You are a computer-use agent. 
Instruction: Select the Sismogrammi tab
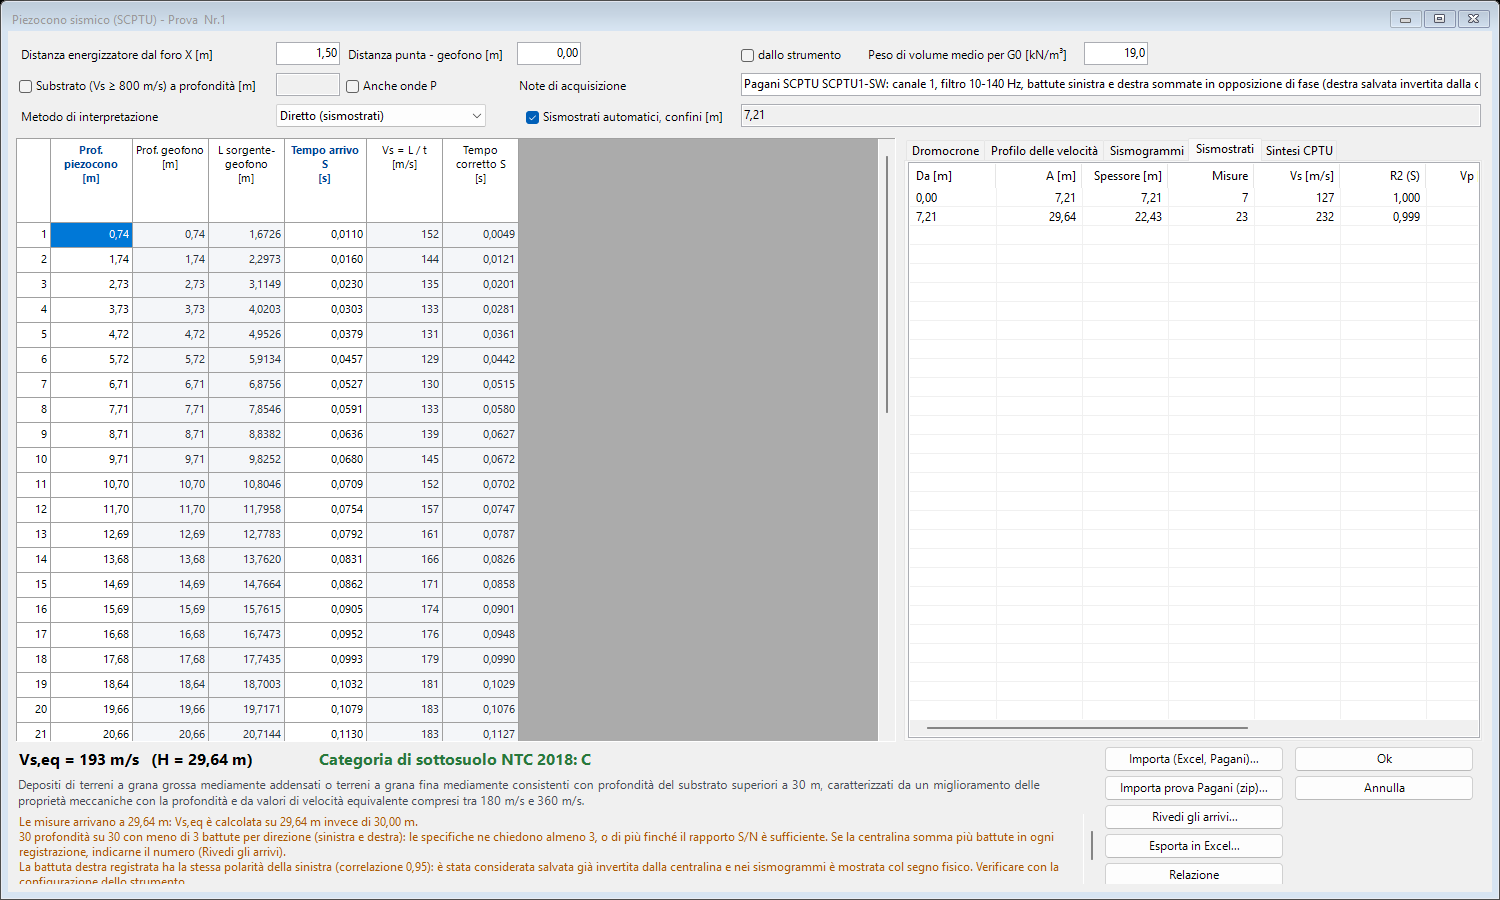click(x=1146, y=150)
